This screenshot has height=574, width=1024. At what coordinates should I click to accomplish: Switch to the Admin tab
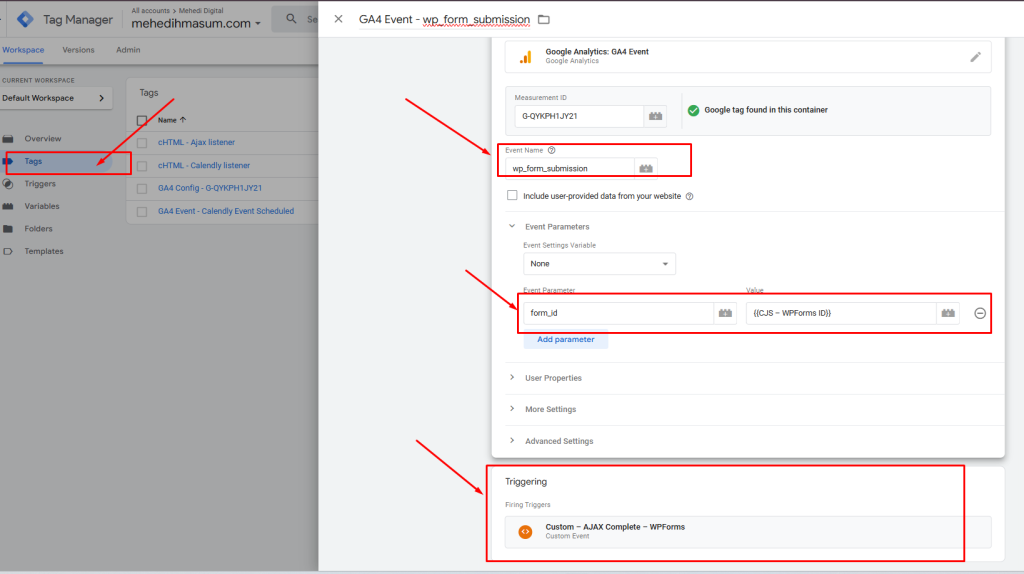pyautogui.click(x=128, y=50)
